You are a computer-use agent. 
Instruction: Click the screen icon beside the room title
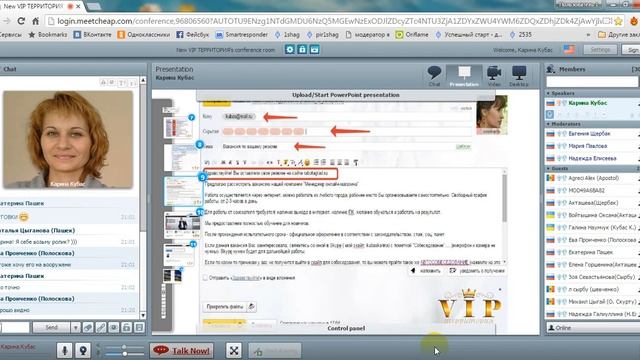314,49
